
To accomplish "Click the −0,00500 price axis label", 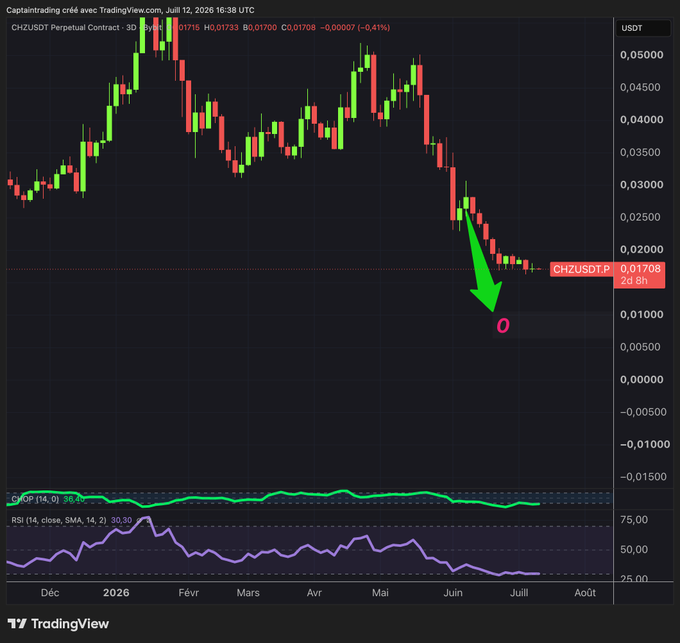I will point(643,412).
